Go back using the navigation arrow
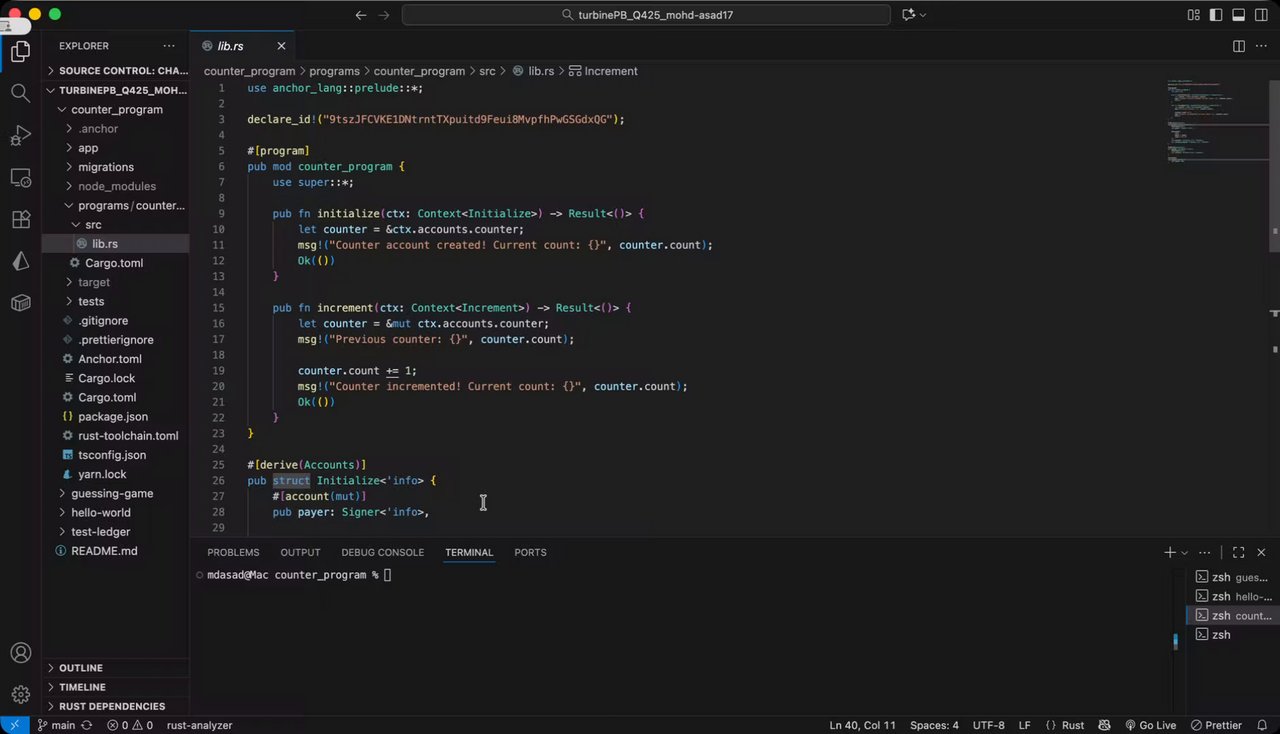The image size is (1280, 734). click(x=361, y=15)
